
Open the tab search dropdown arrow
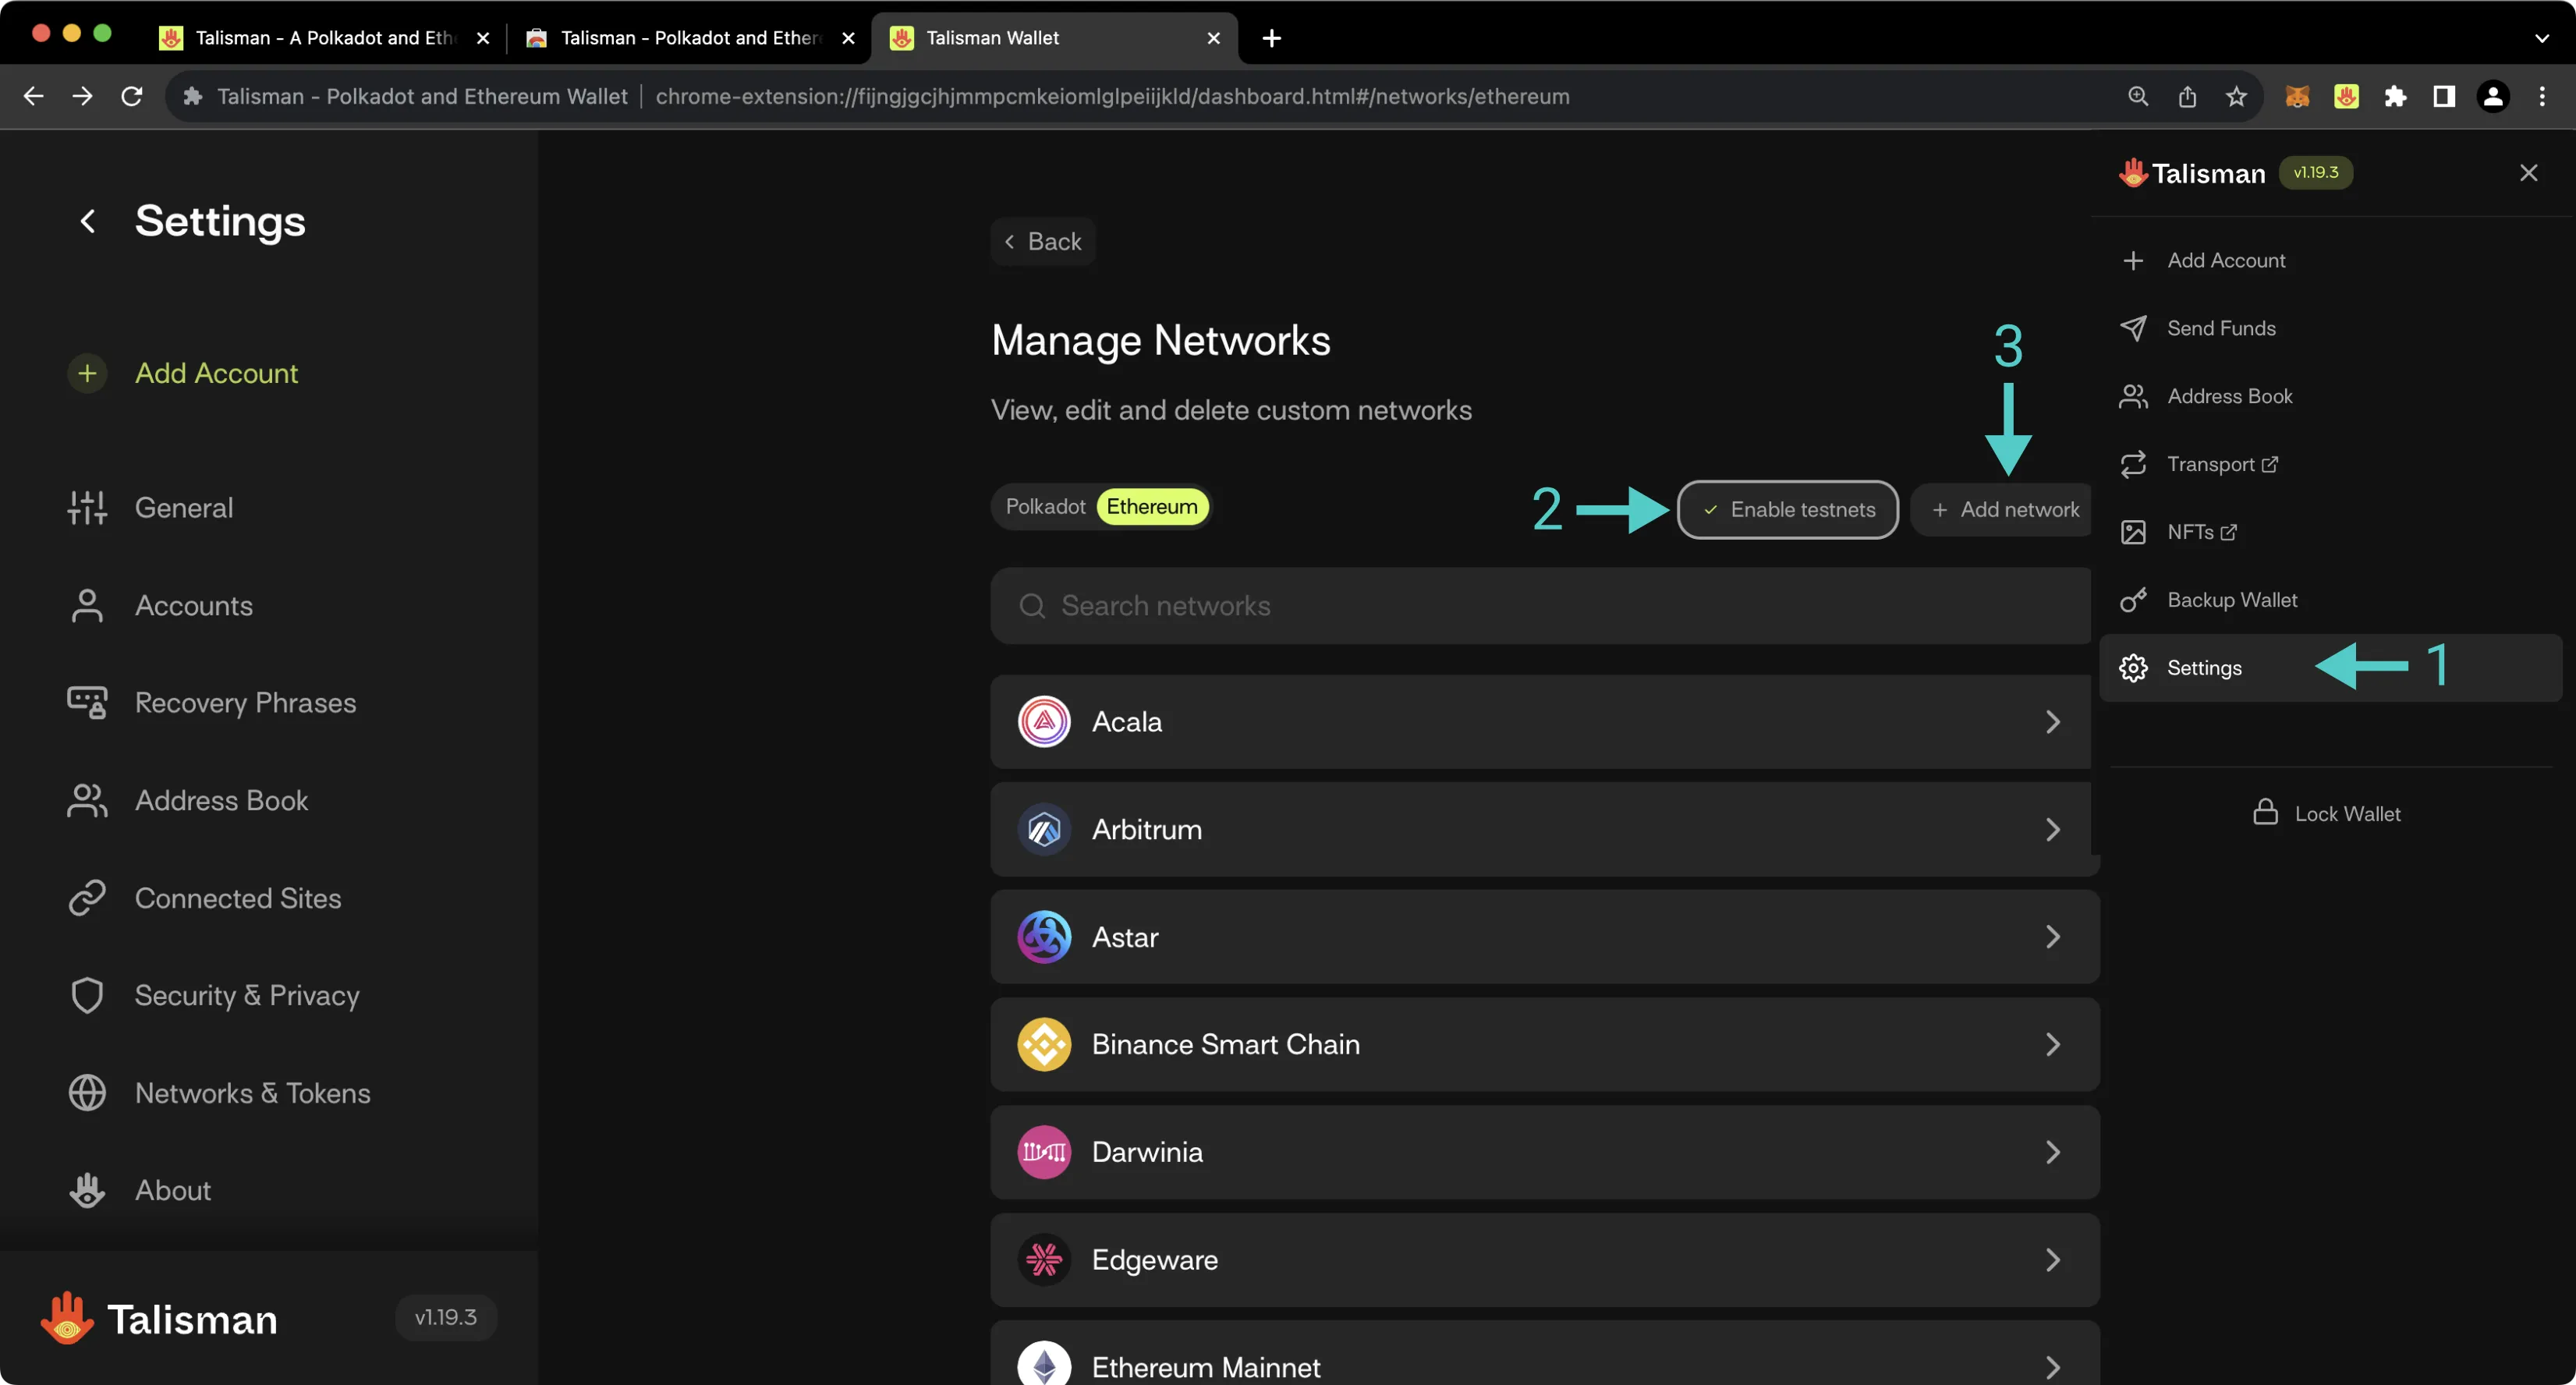point(2541,38)
